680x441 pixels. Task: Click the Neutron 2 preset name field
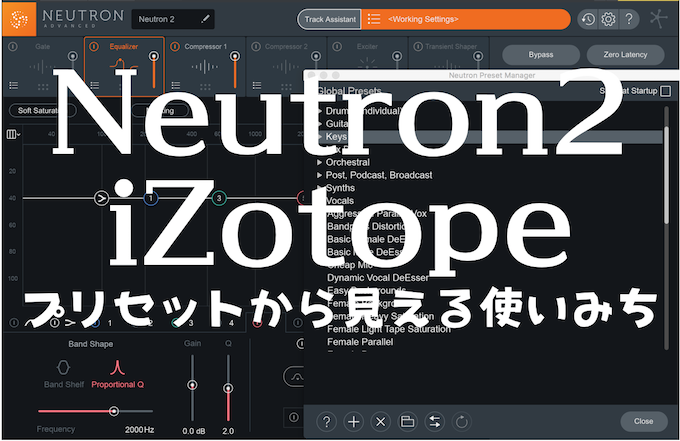[x=173, y=19]
